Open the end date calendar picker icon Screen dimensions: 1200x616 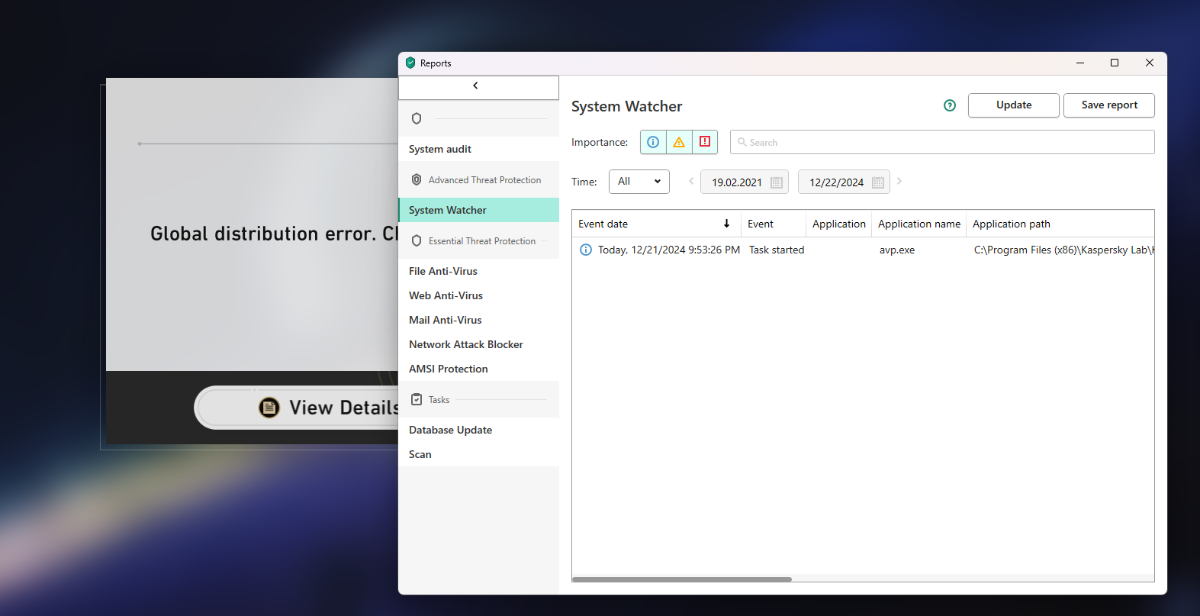point(877,182)
